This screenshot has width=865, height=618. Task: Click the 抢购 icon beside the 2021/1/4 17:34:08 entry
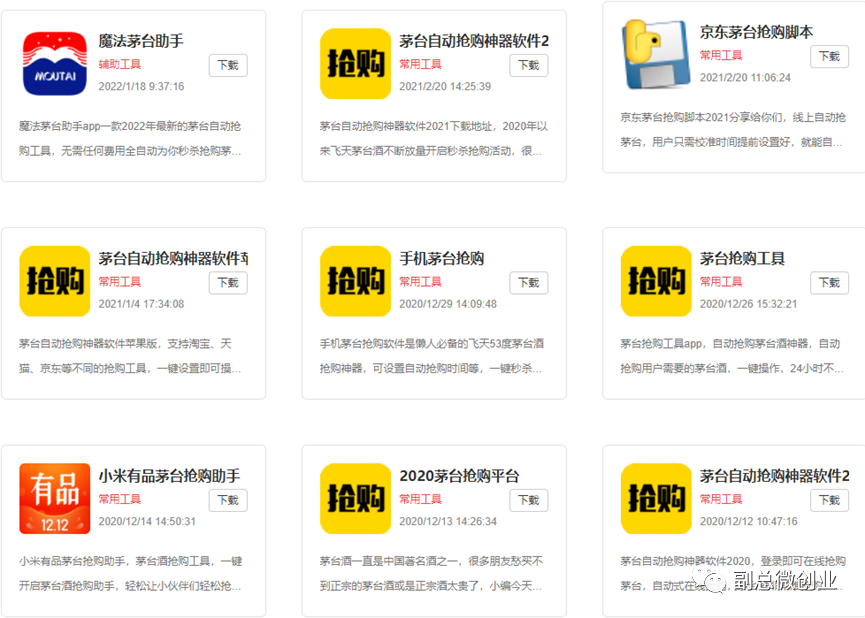coord(55,281)
